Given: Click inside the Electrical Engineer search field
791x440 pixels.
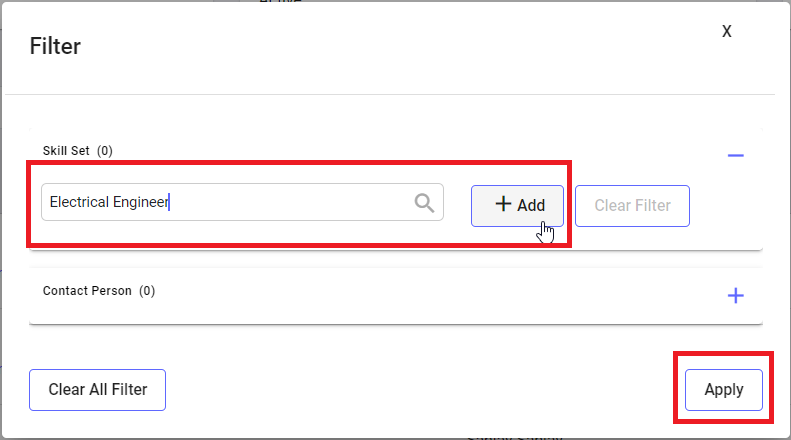Looking at the screenshot, I should (x=242, y=202).
